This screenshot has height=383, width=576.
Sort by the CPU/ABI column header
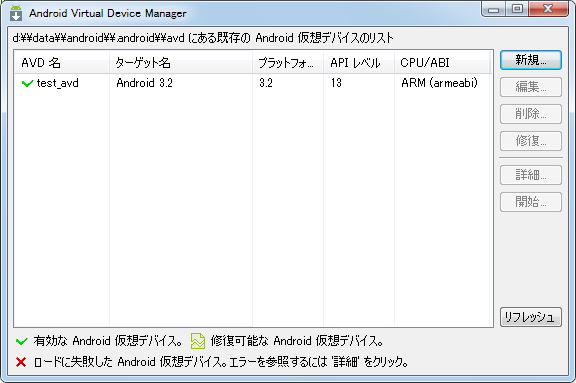[x=442, y=63]
